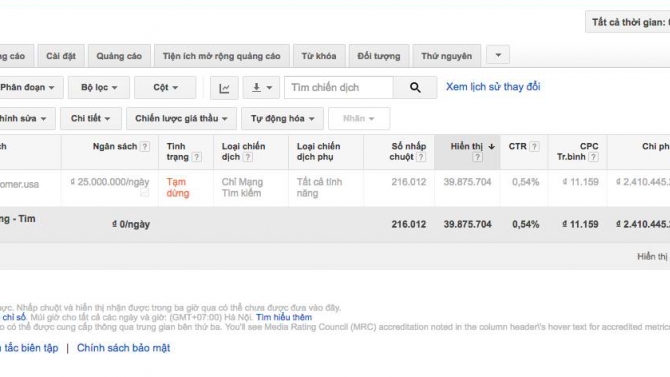Open the more tabs arrow dropdown

tap(498, 55)
